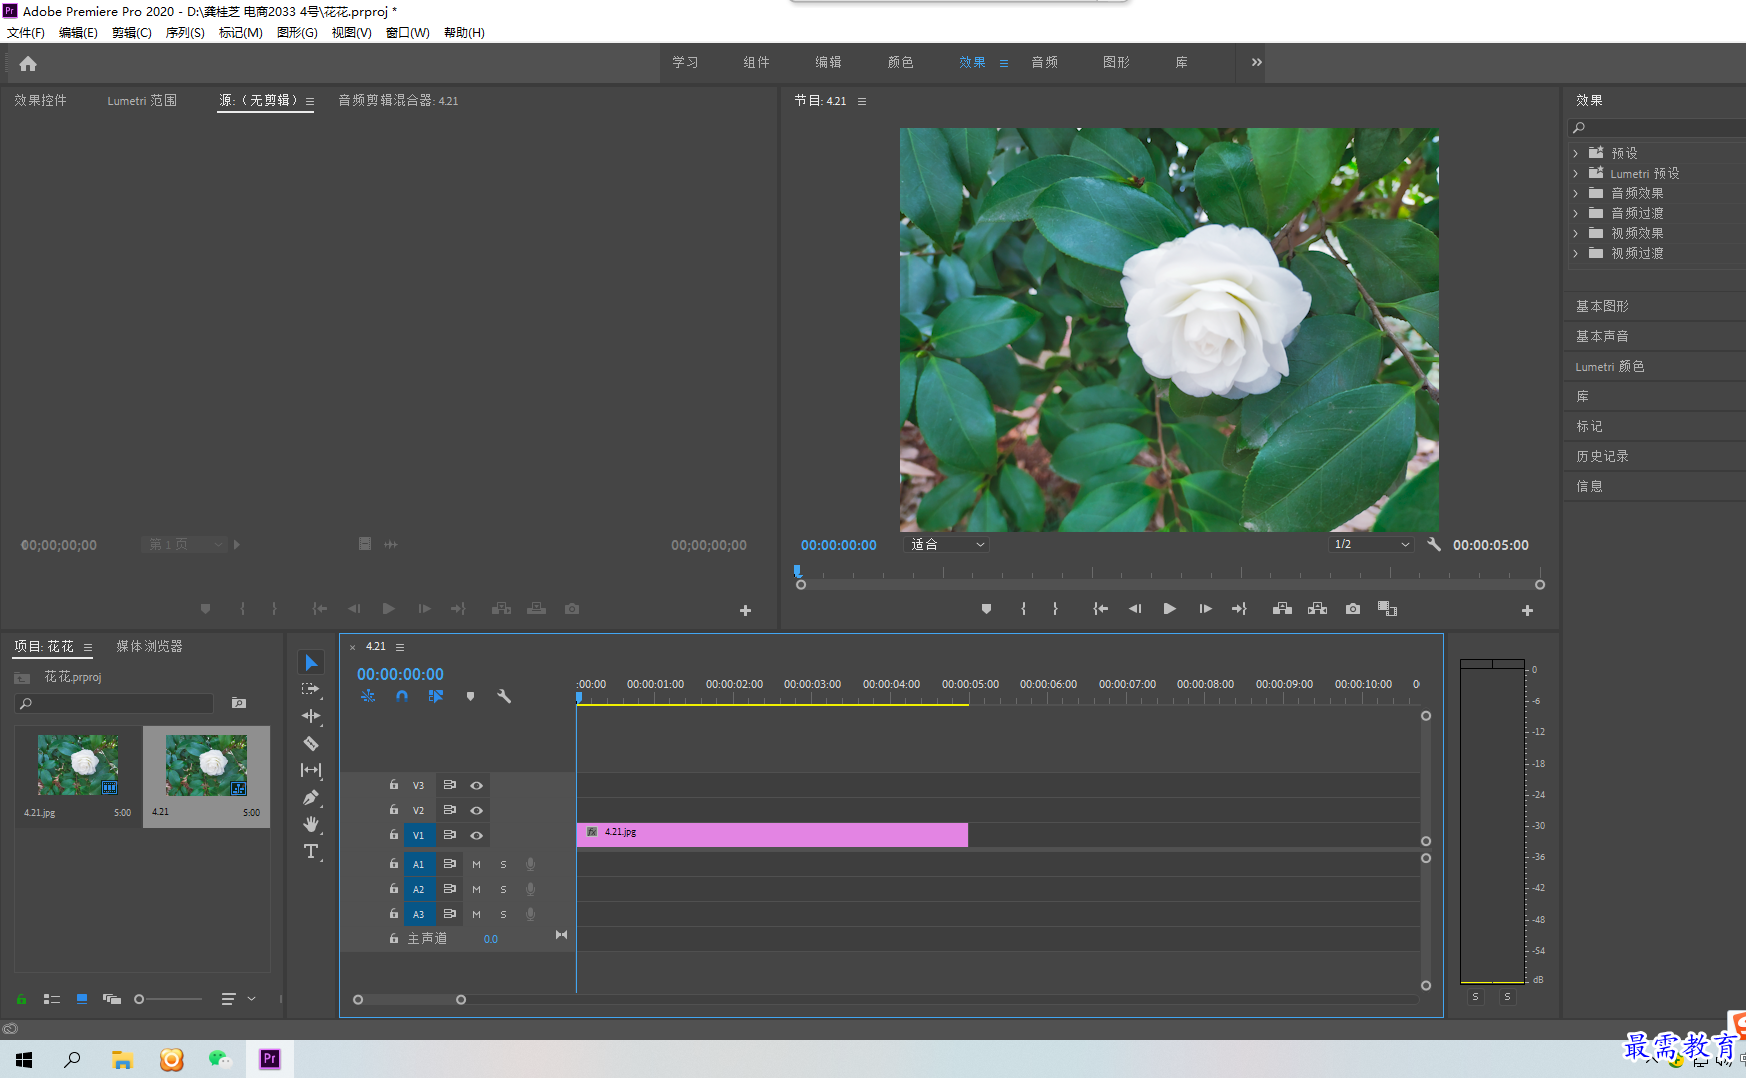Open comparison view in program monitor
Viewport: 1746px width, 1078px height.
[1387, 609]
